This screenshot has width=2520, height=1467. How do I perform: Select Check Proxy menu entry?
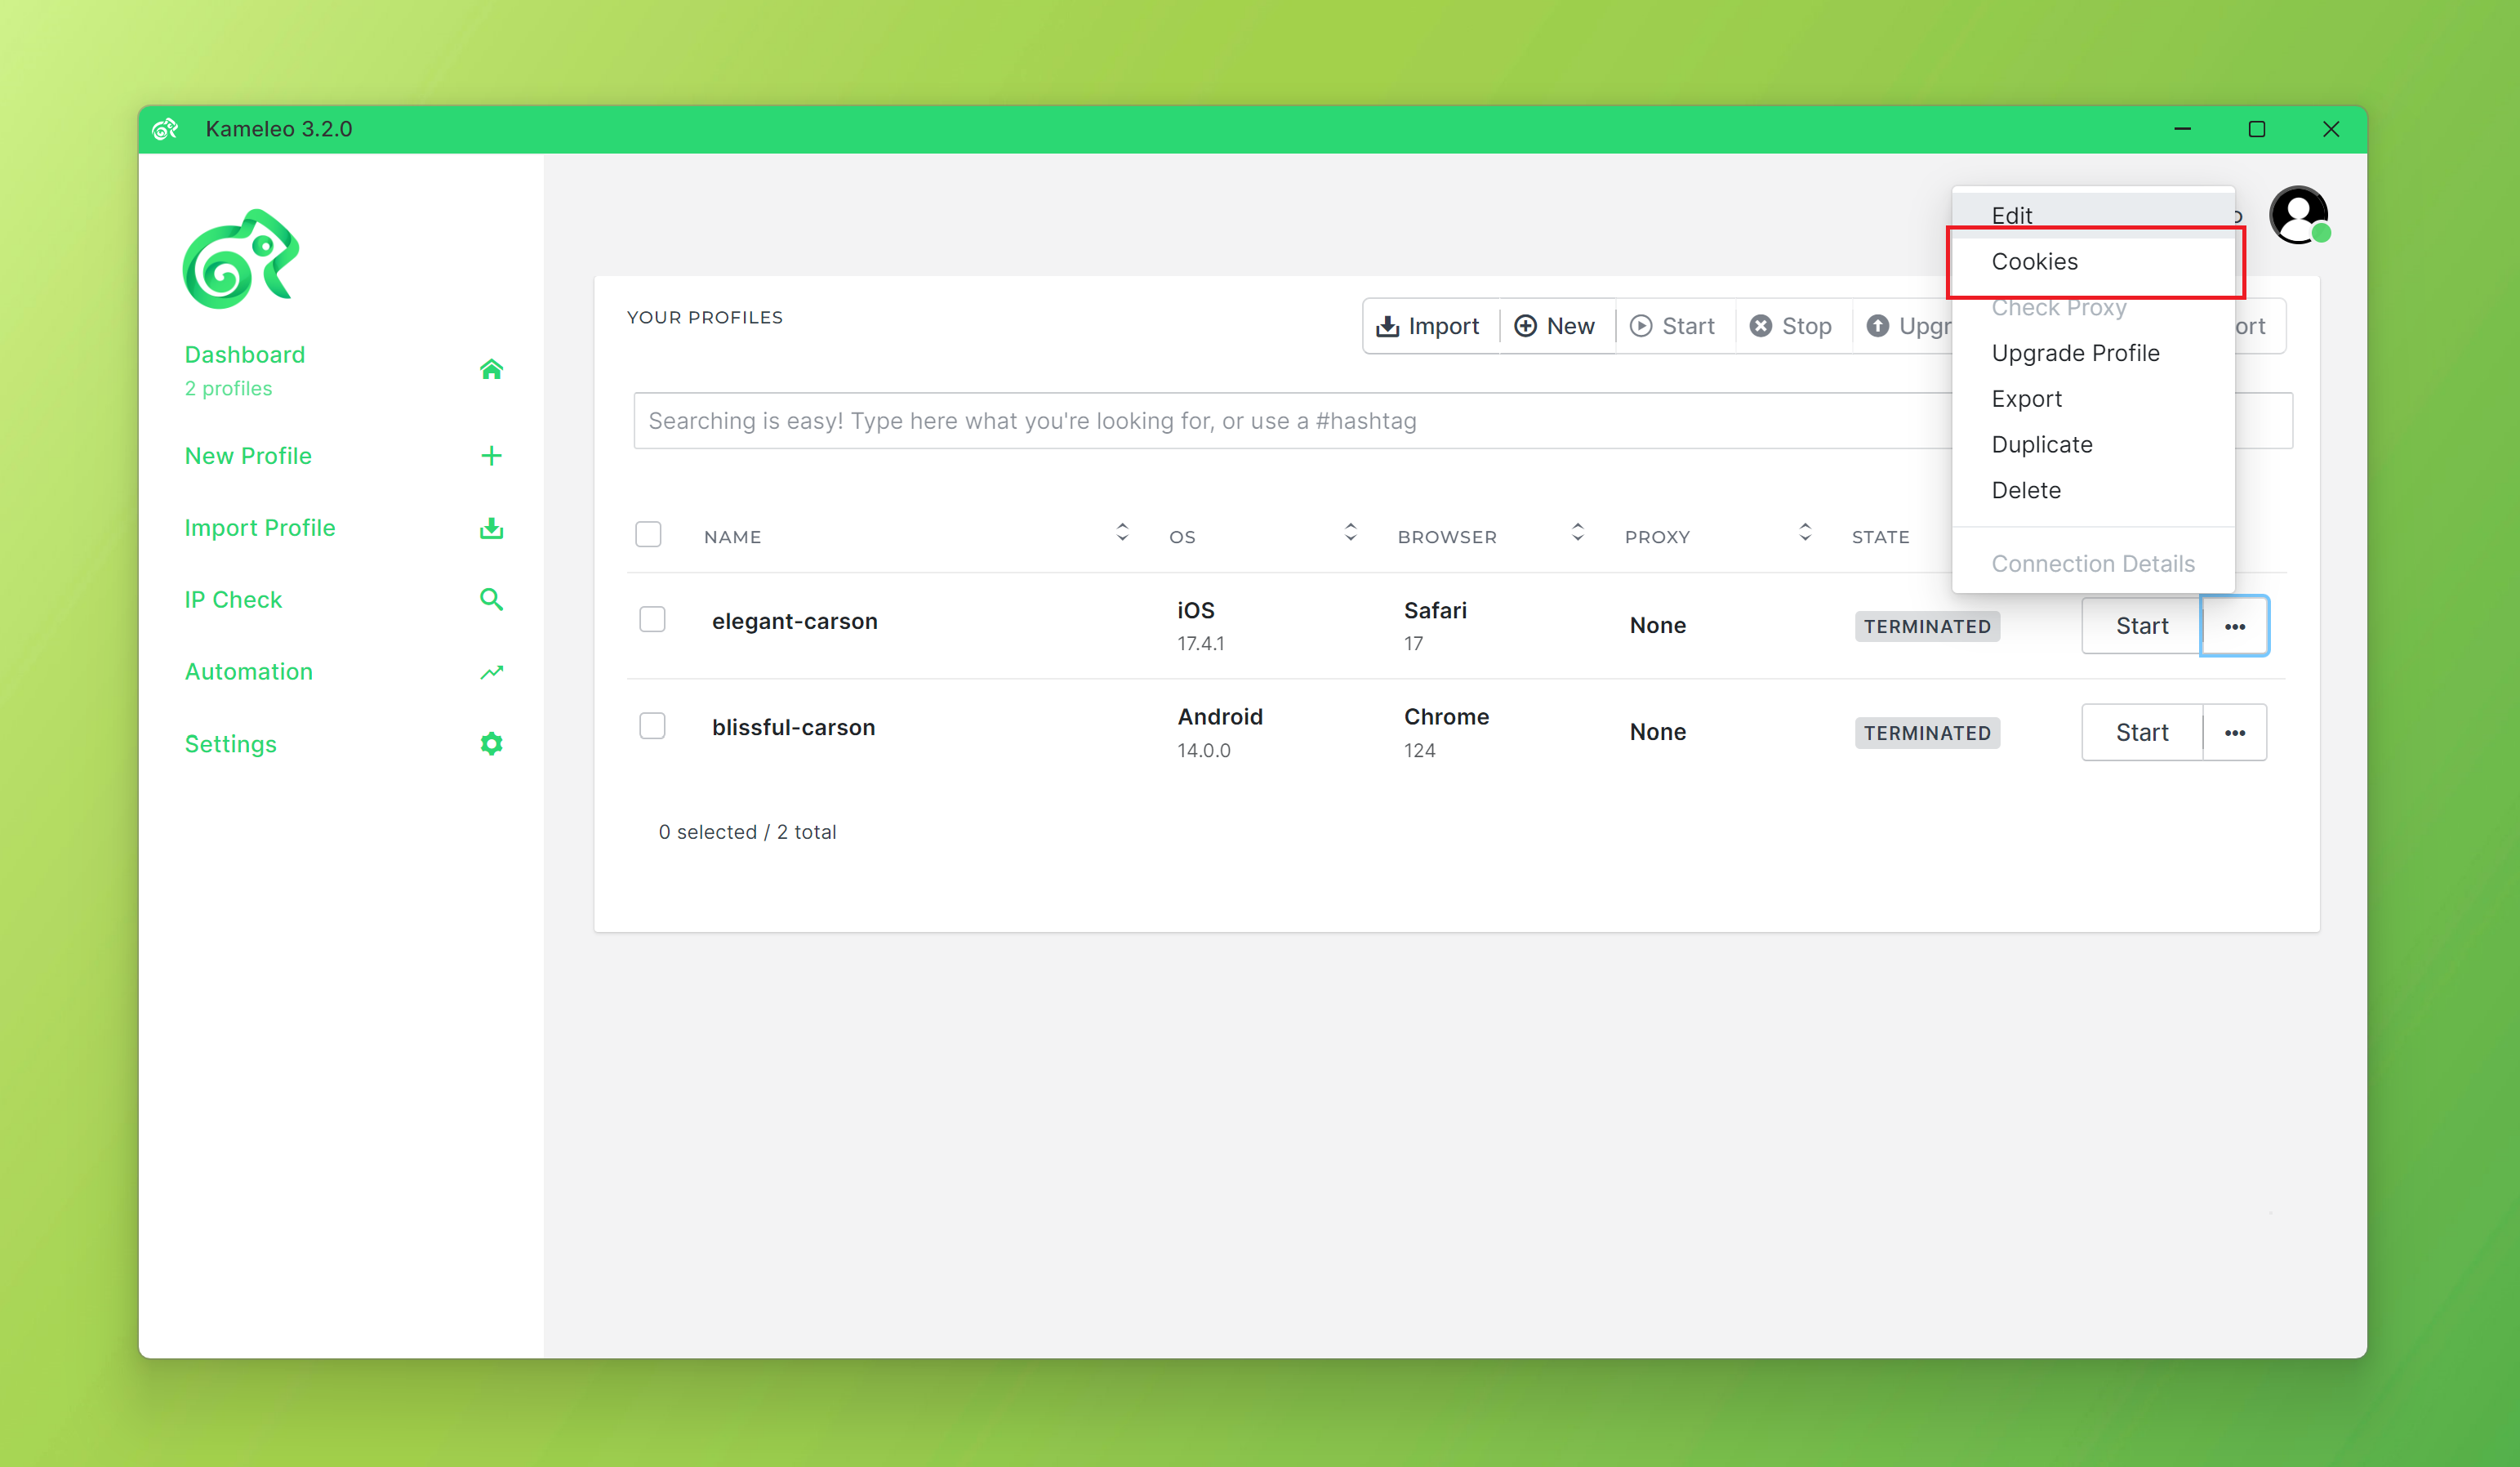click(x=2093, y=308)
